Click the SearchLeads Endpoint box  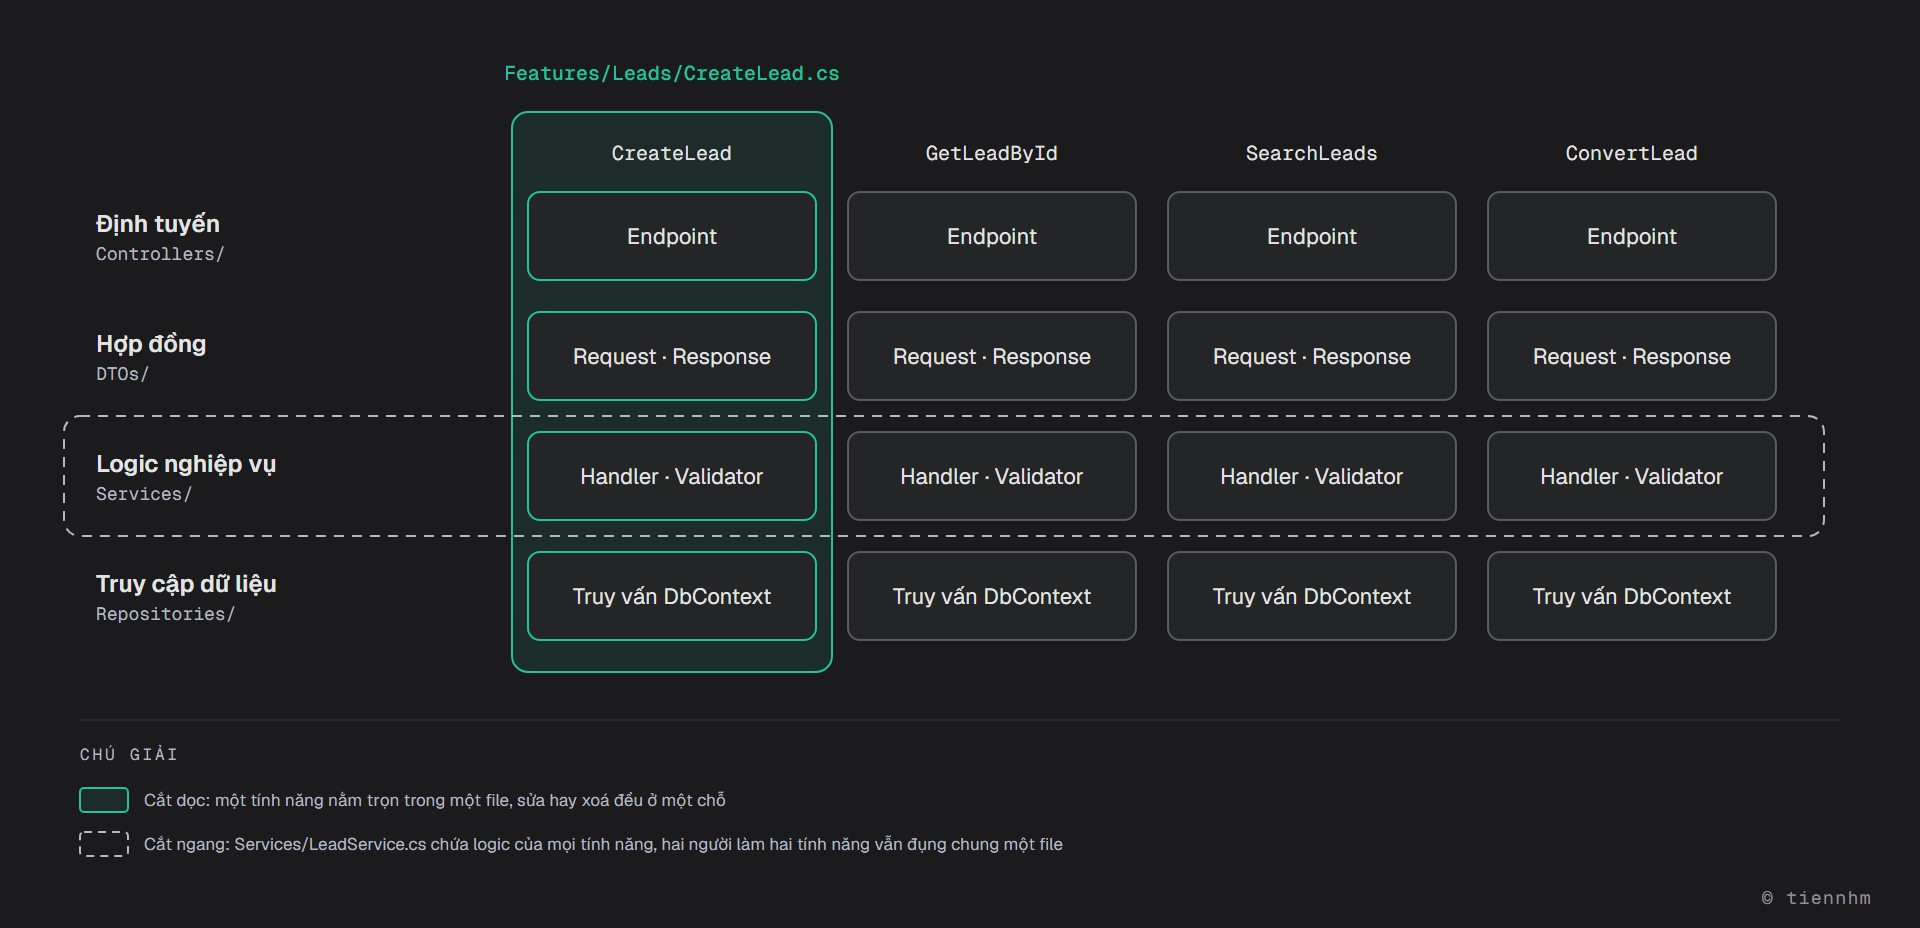pyautogui.click(x=1312, y=236)
